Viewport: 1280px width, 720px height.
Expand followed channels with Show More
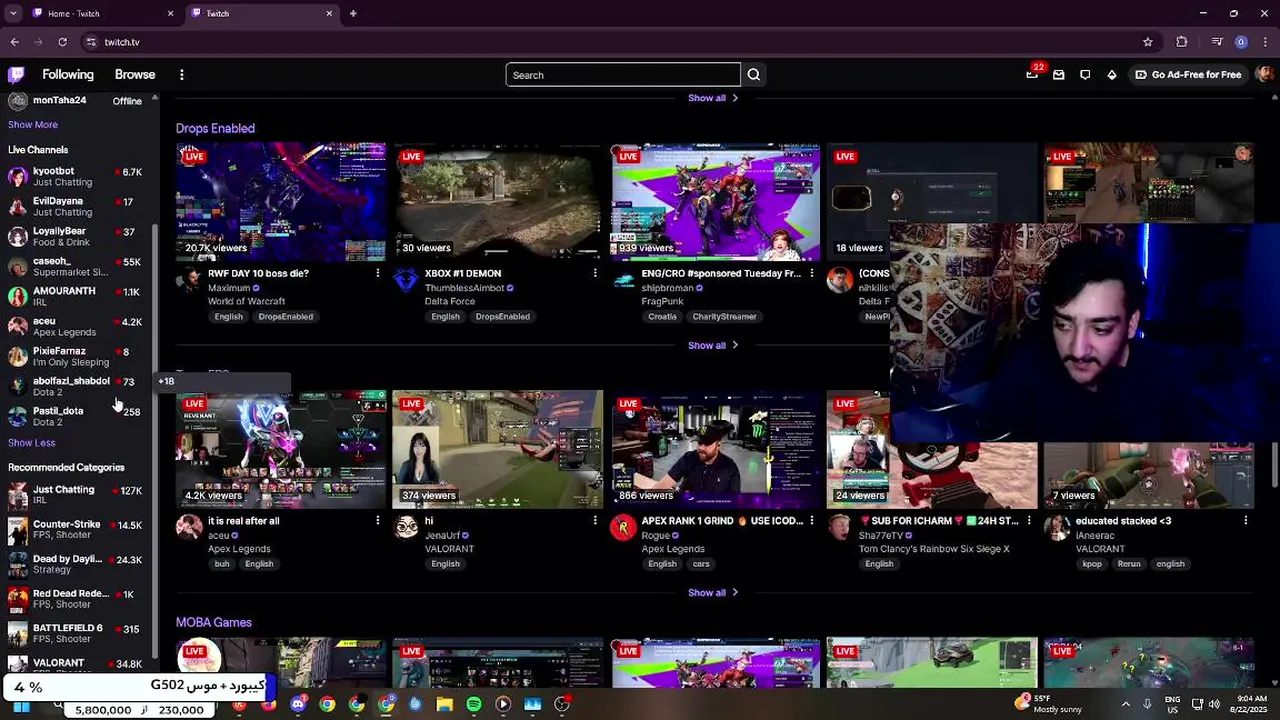[x=33, y=125]
